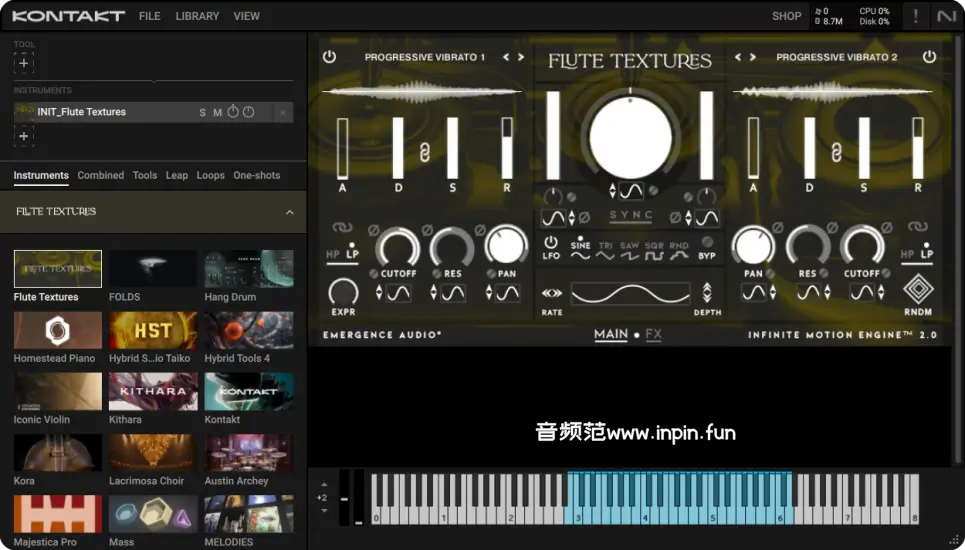The height and width of the screenshot is (550, 965).
Task: Toggle power for Progressive Vibrato 2 layer
Action: point(929,57)
